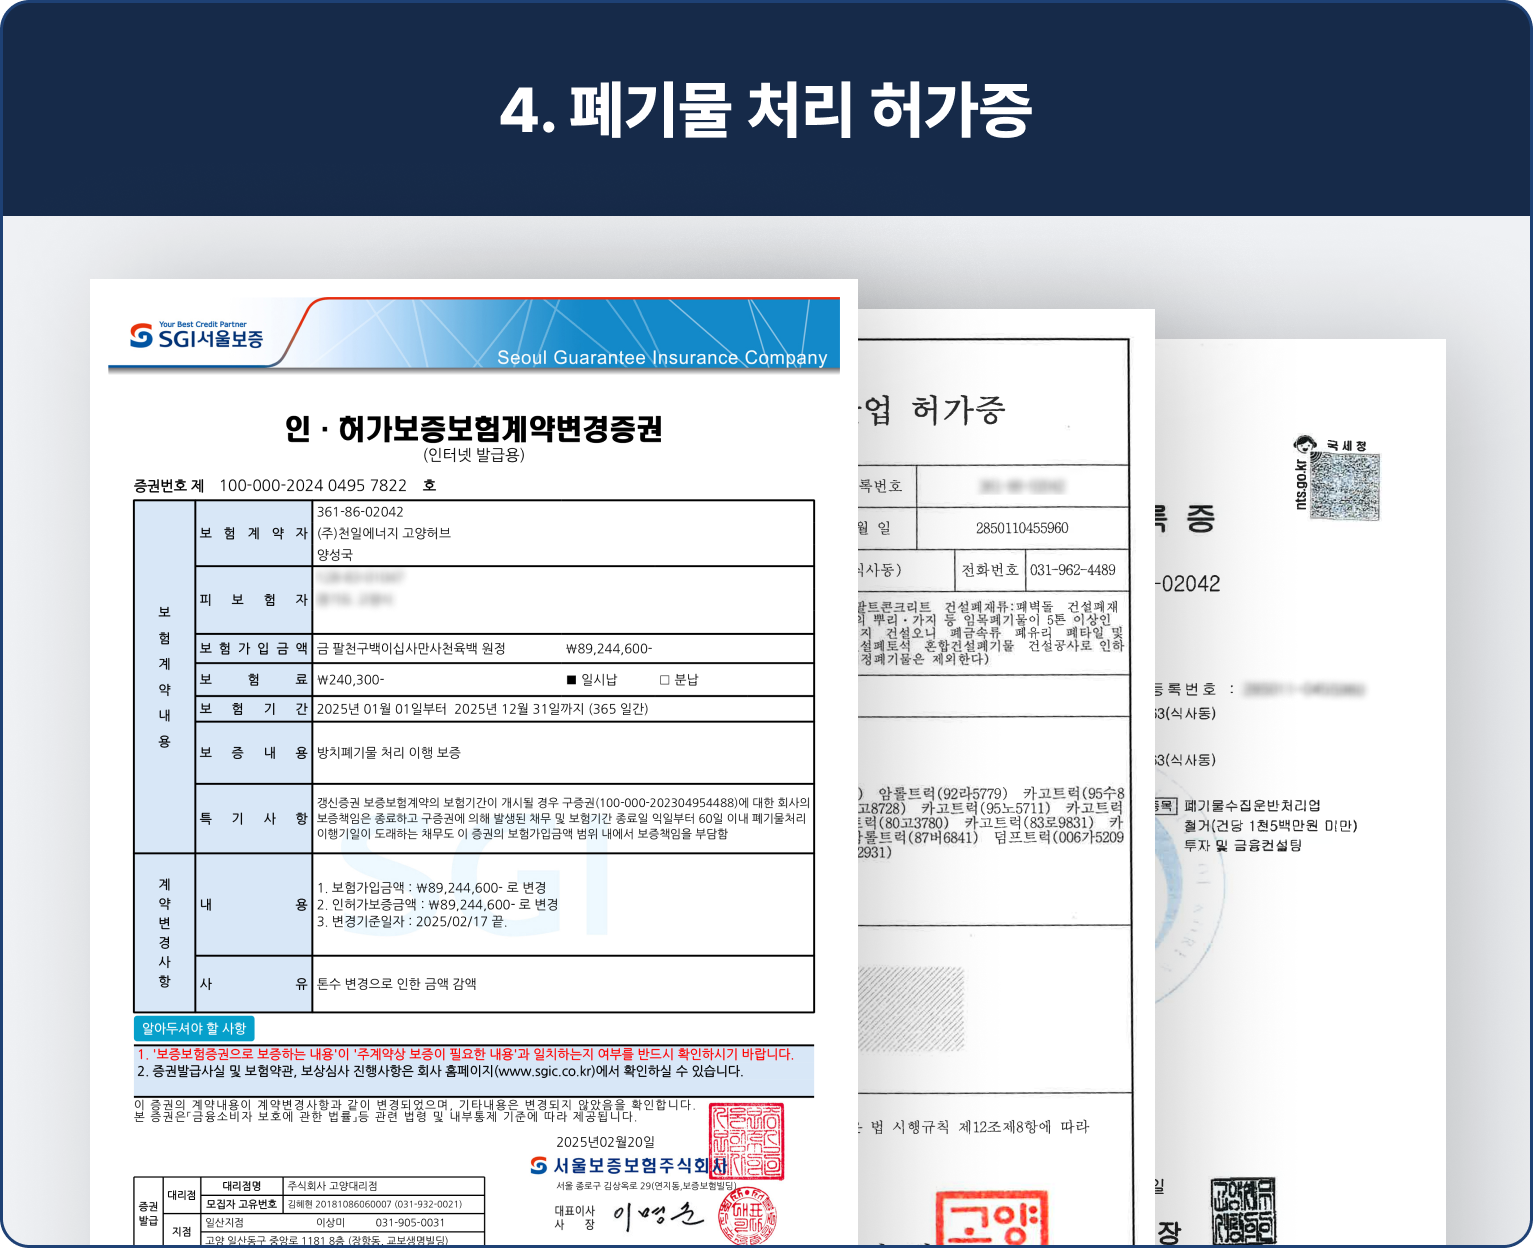Click the period 2025년 01월 01일부터 2025년 12월 31일까지

pyautogui.click(x=452, y=709)
